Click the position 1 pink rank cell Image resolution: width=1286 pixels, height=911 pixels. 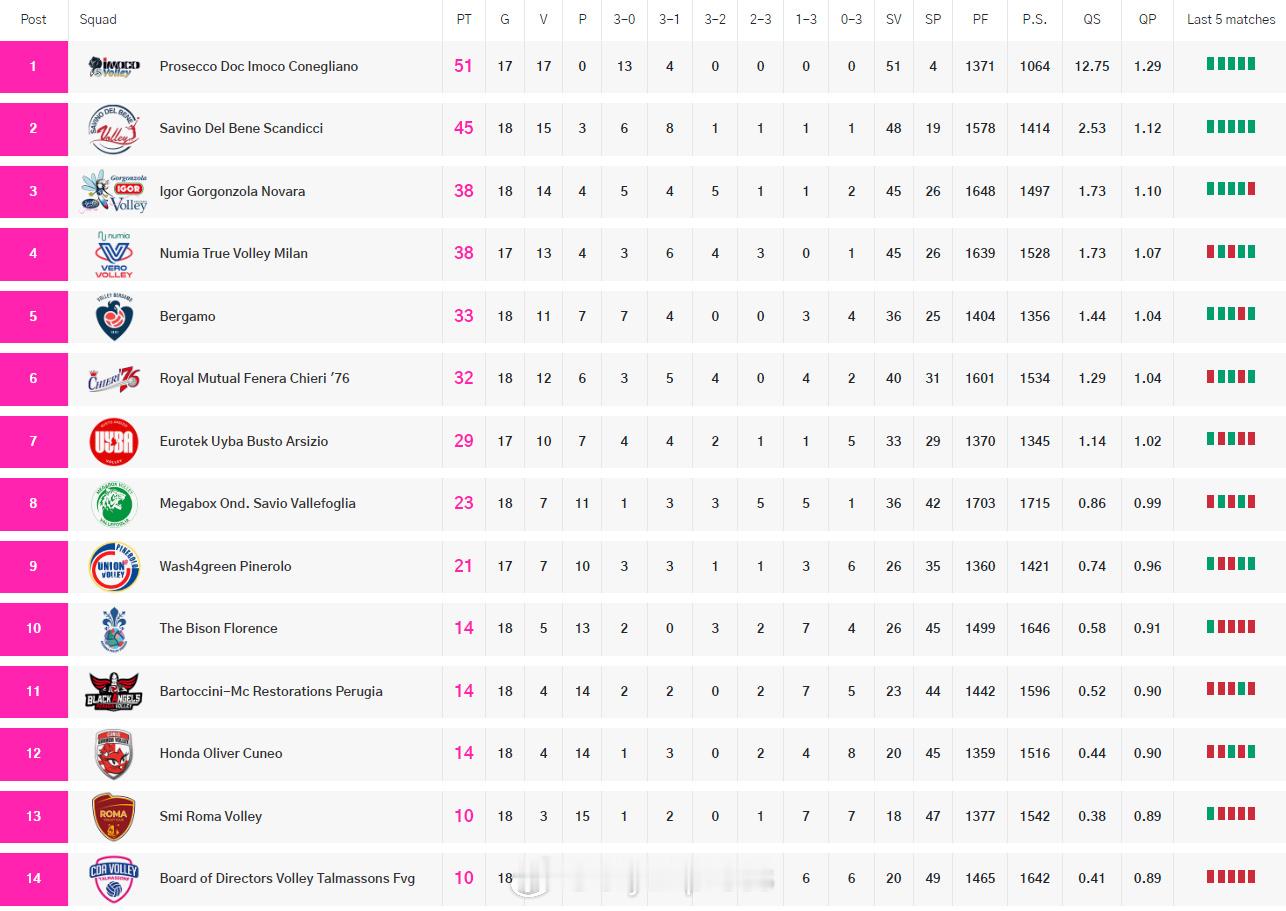[x=33, y=67]
